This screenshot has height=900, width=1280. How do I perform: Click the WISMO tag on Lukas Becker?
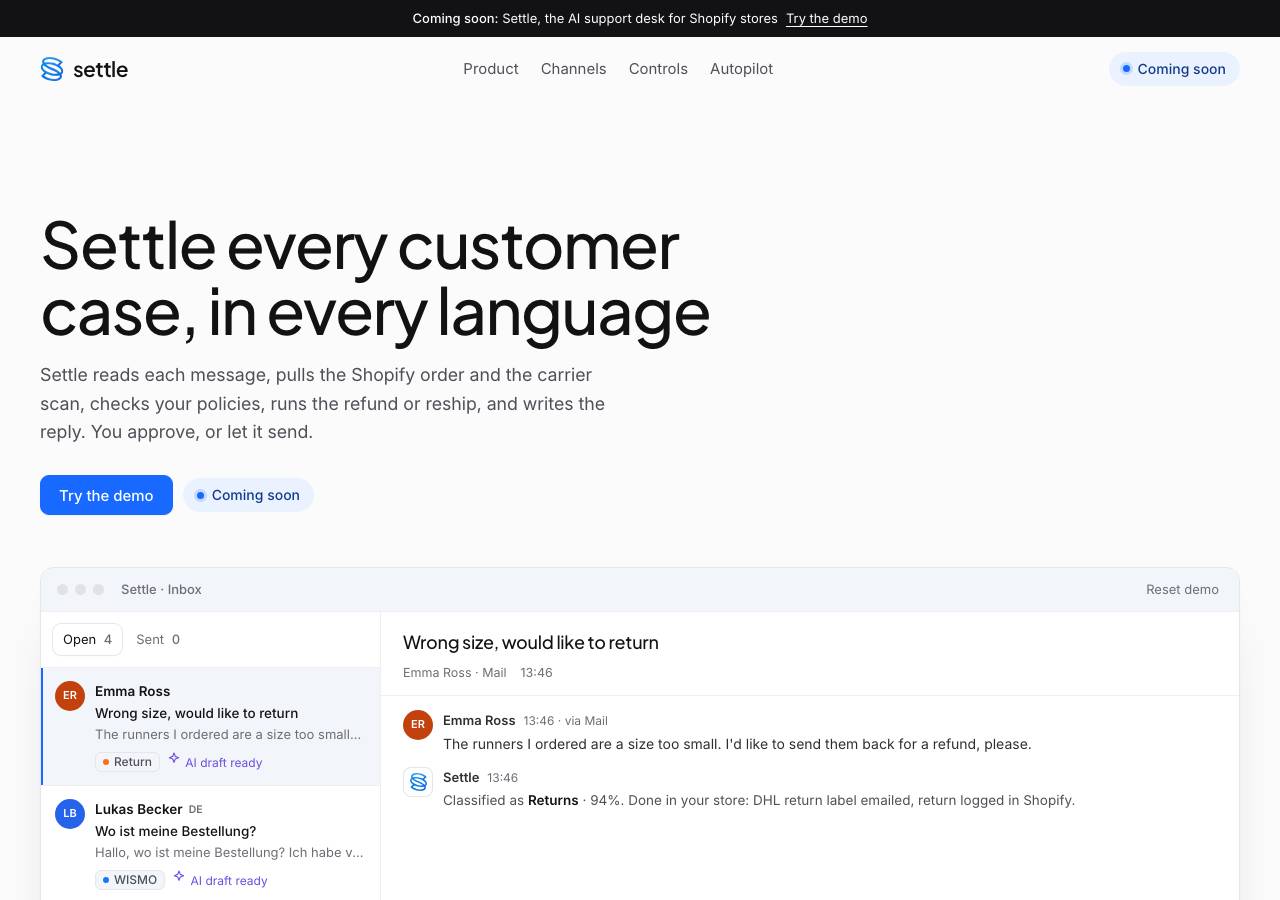[x=130, y=880]
